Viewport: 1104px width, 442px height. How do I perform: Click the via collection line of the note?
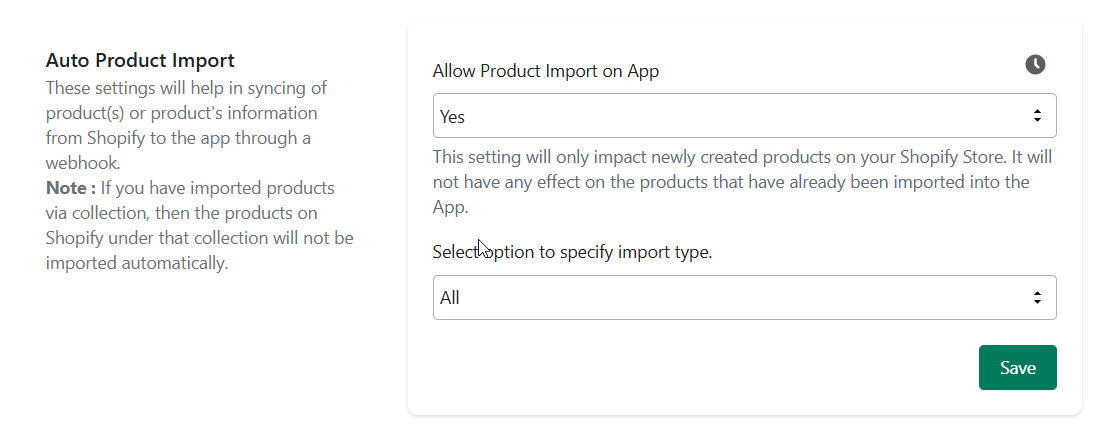[x=182, y=213]
